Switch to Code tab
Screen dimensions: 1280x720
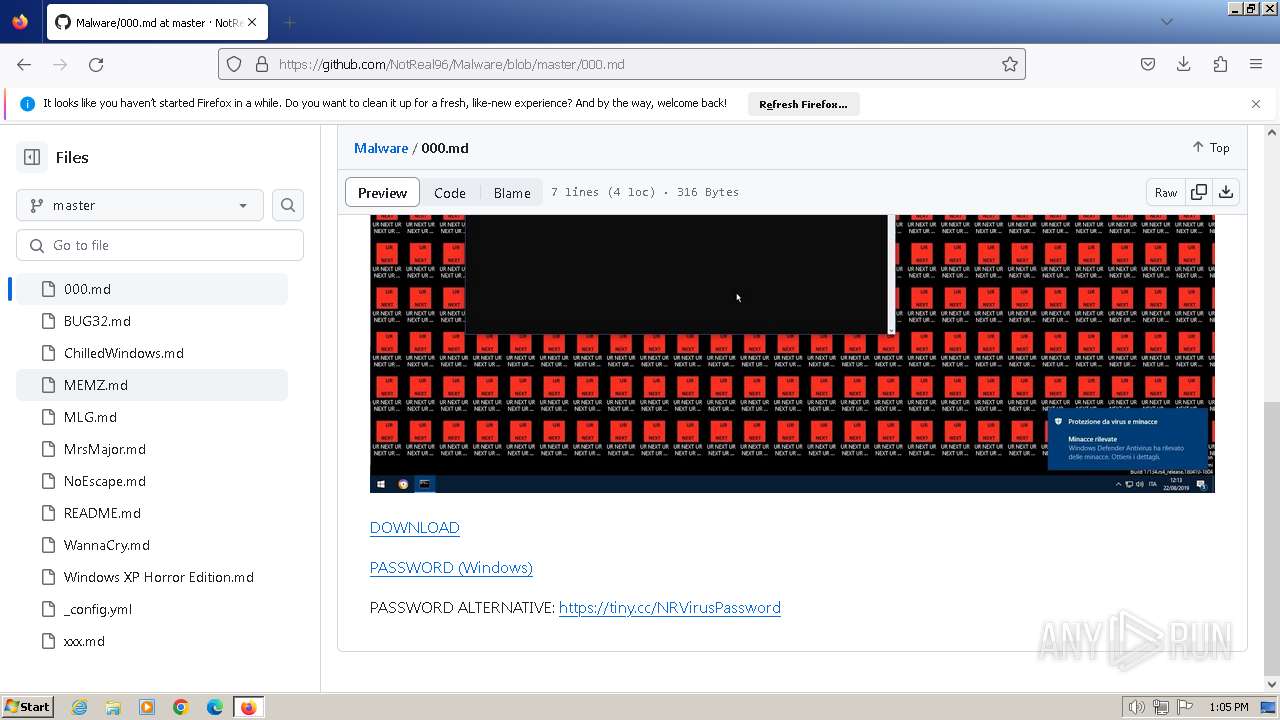click(x=450, y=193)
